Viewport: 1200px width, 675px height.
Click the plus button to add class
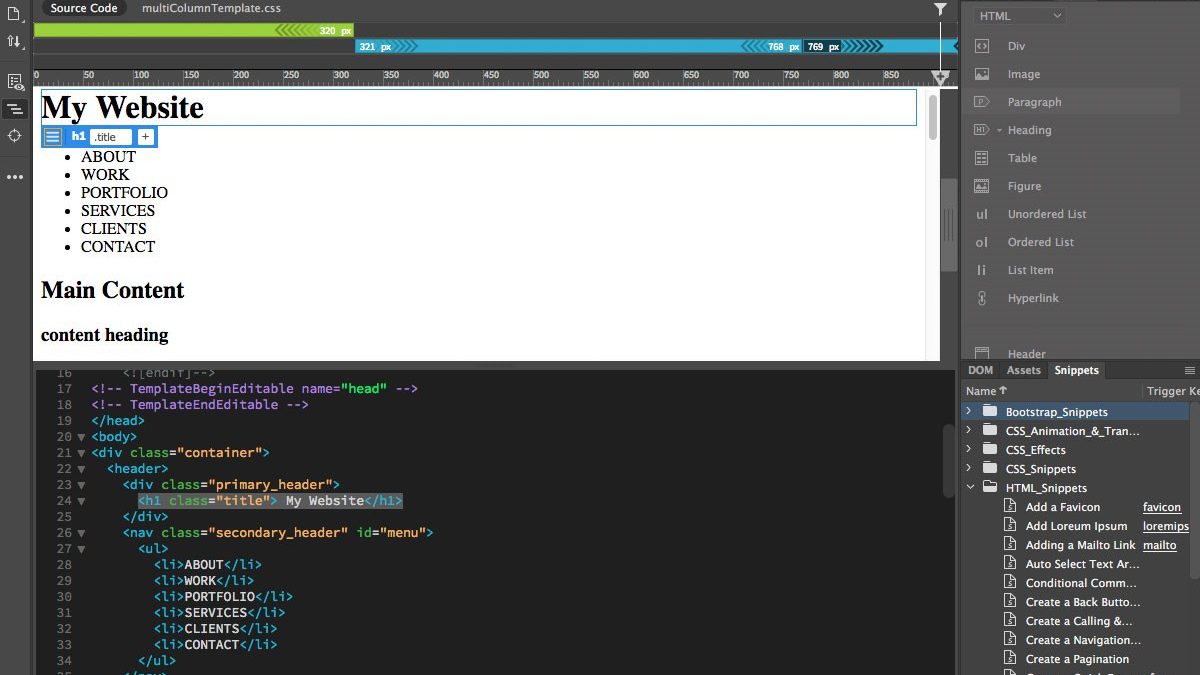[145, 137]
